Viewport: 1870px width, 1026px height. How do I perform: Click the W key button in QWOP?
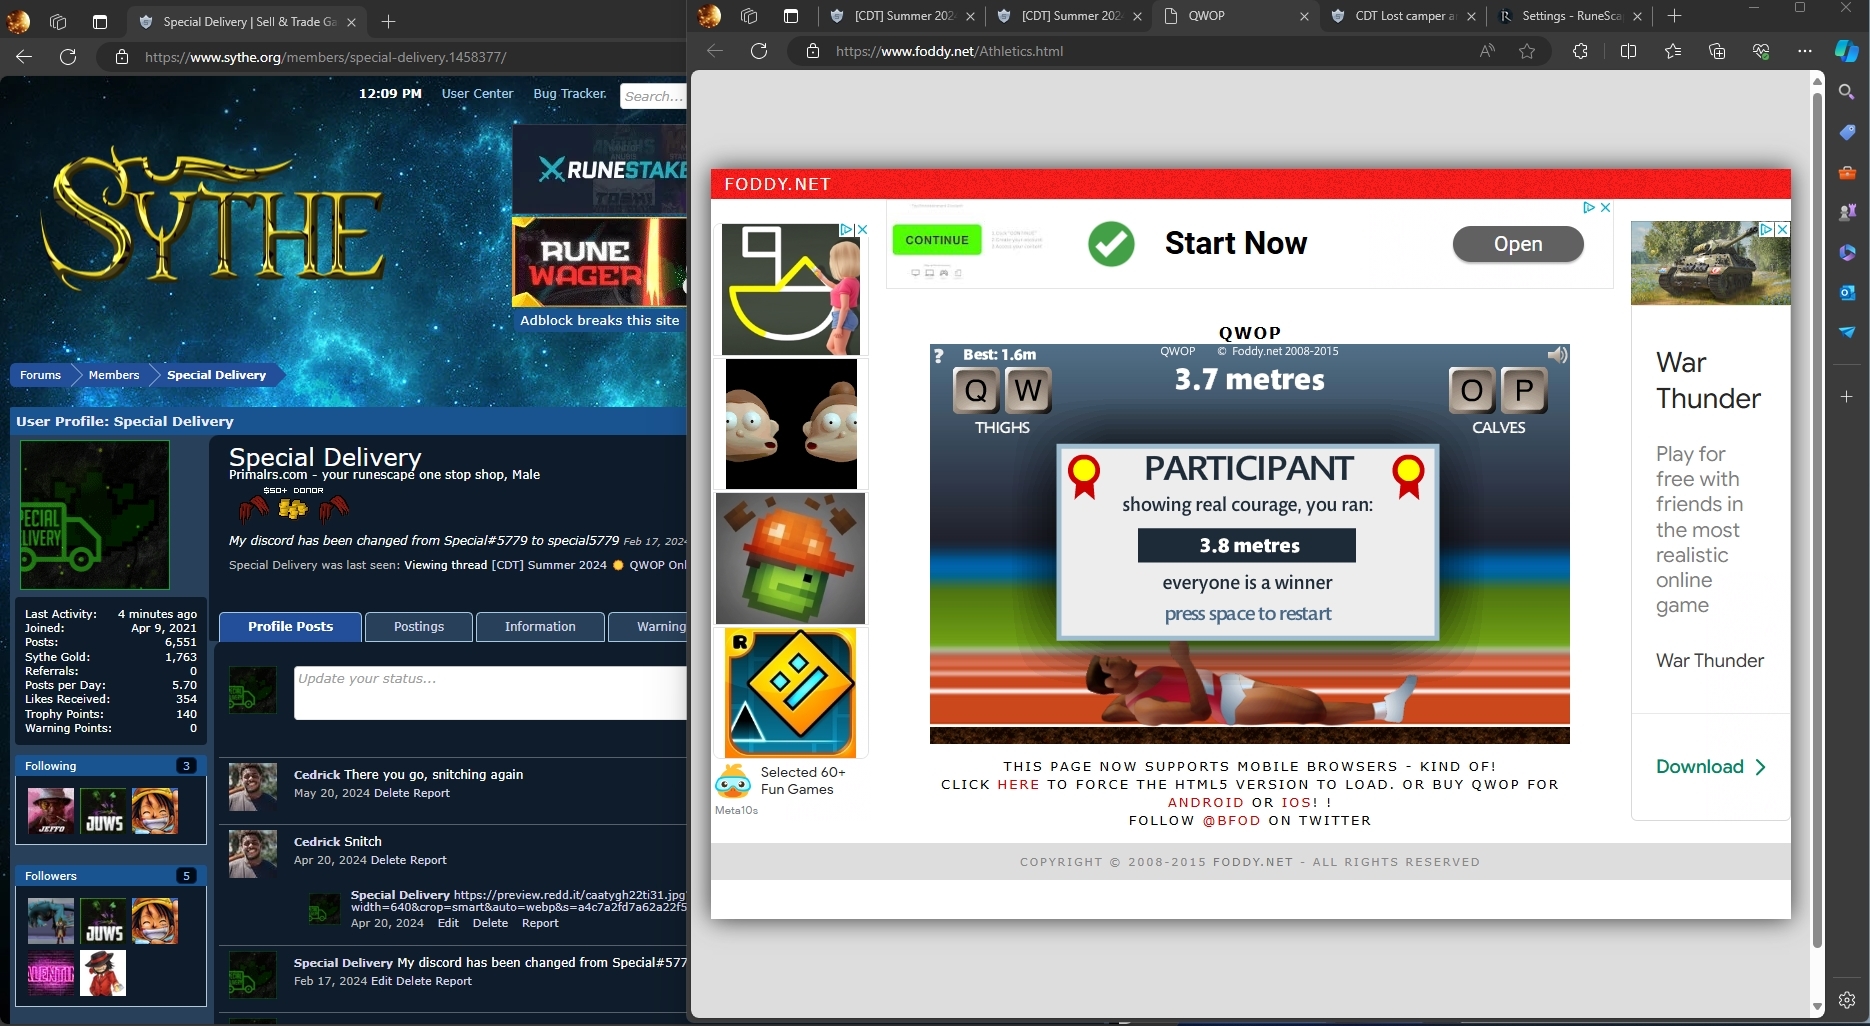click(1028, 391)
